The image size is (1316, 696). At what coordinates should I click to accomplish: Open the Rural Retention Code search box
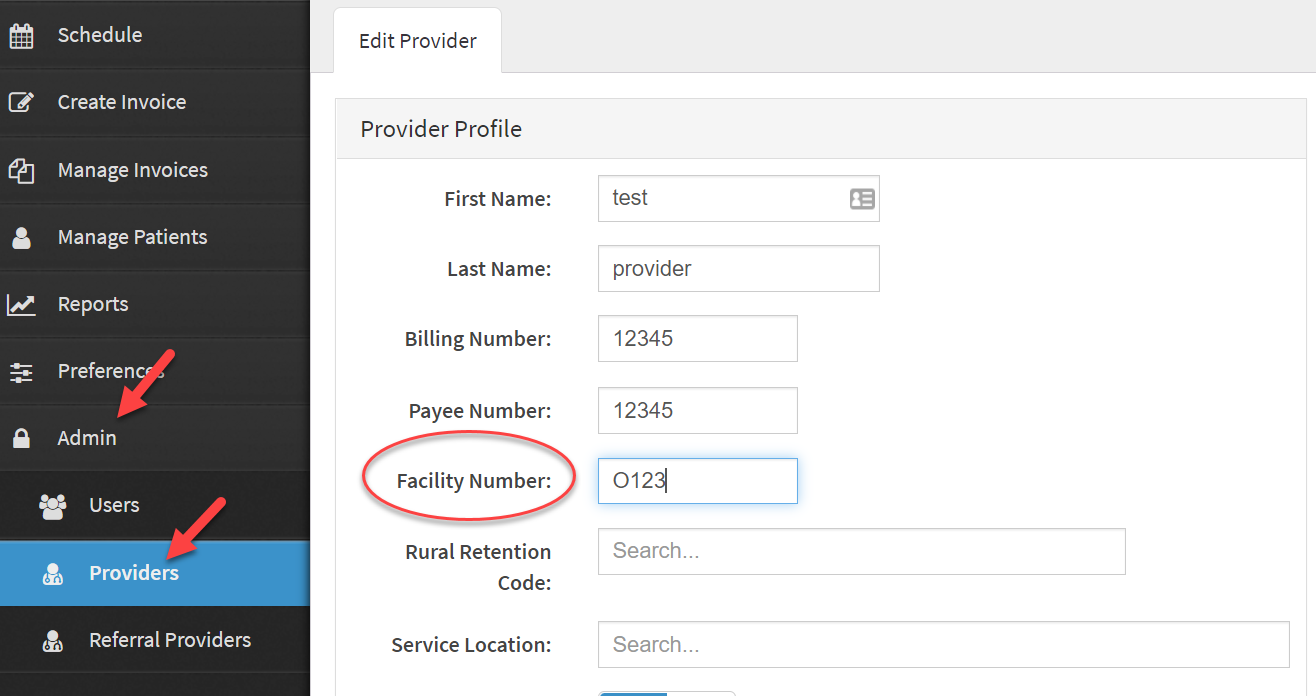861,551
